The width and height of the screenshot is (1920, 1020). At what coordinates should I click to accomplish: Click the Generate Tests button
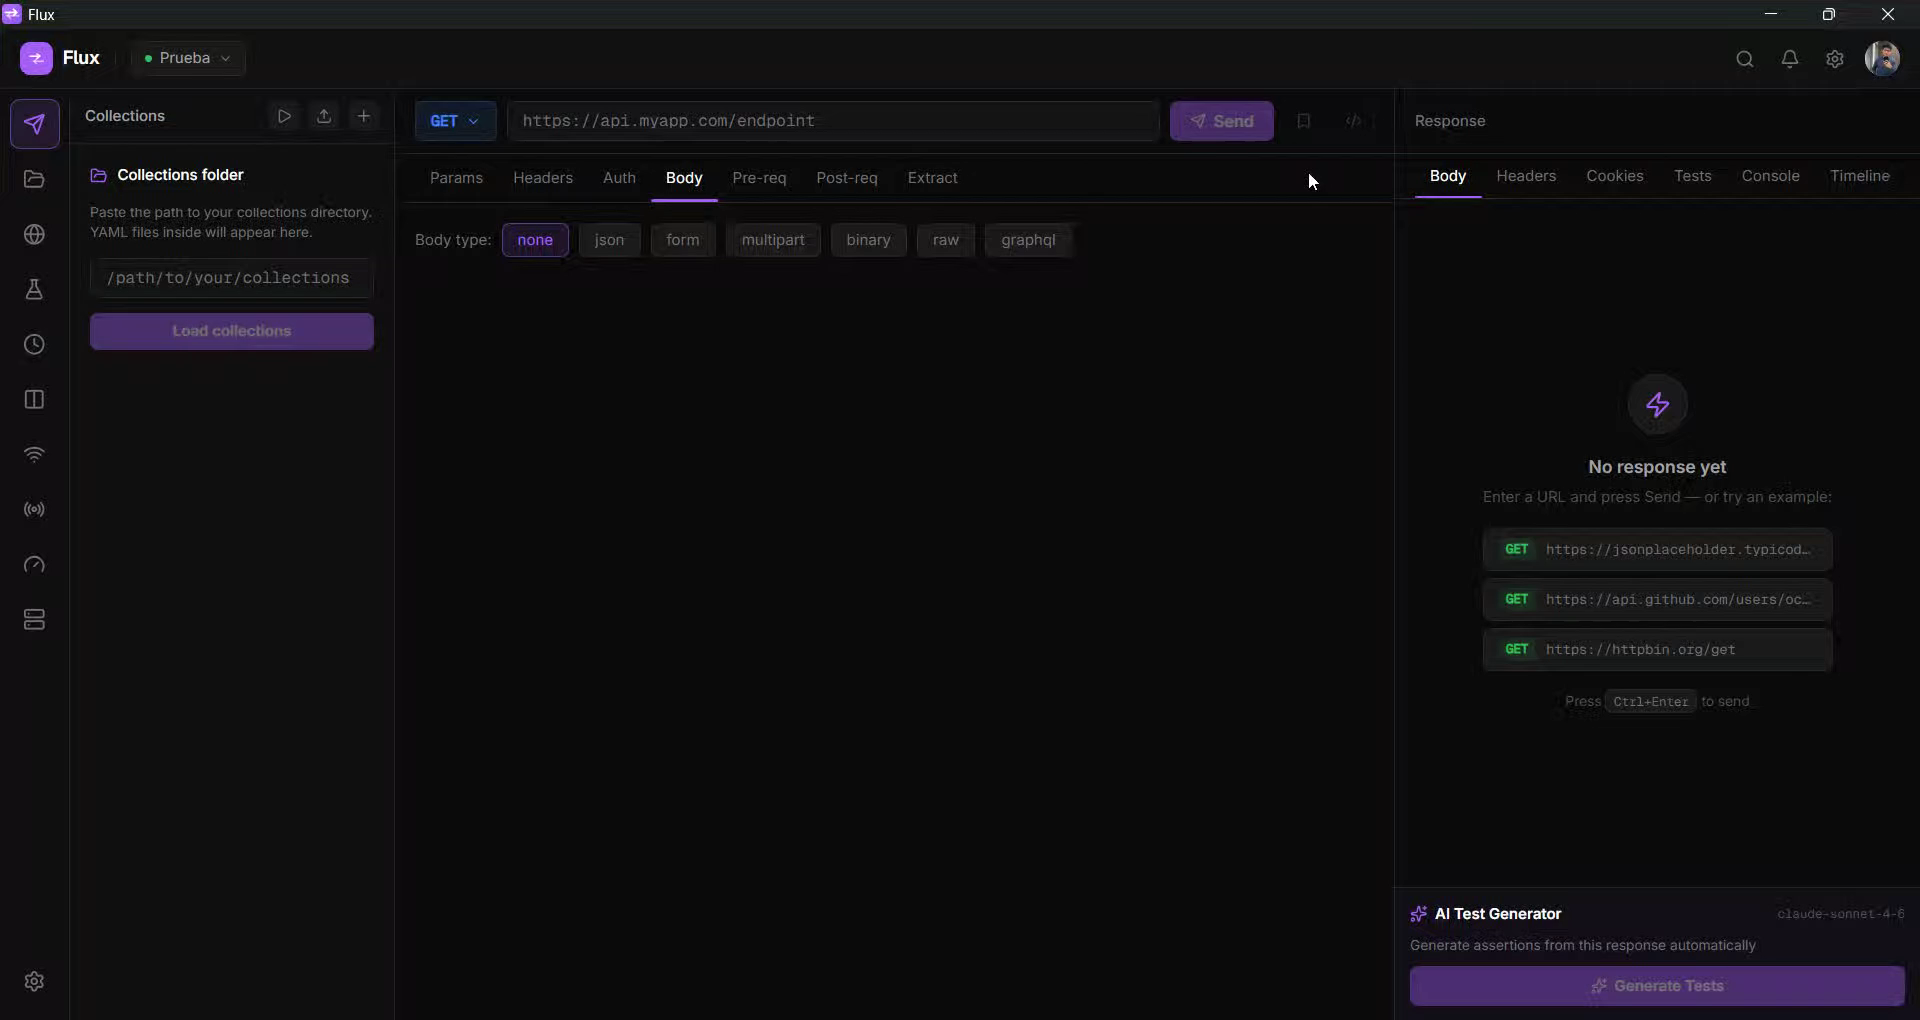[1657, 986]
